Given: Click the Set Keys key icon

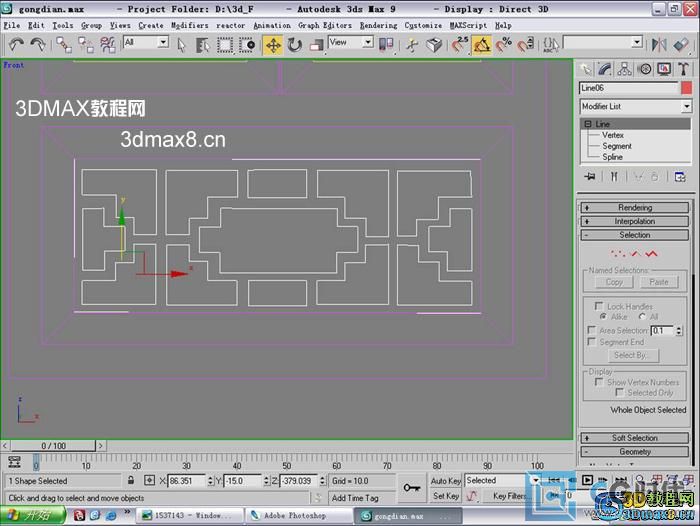Looking at the screenshot, I should (412, 488).
